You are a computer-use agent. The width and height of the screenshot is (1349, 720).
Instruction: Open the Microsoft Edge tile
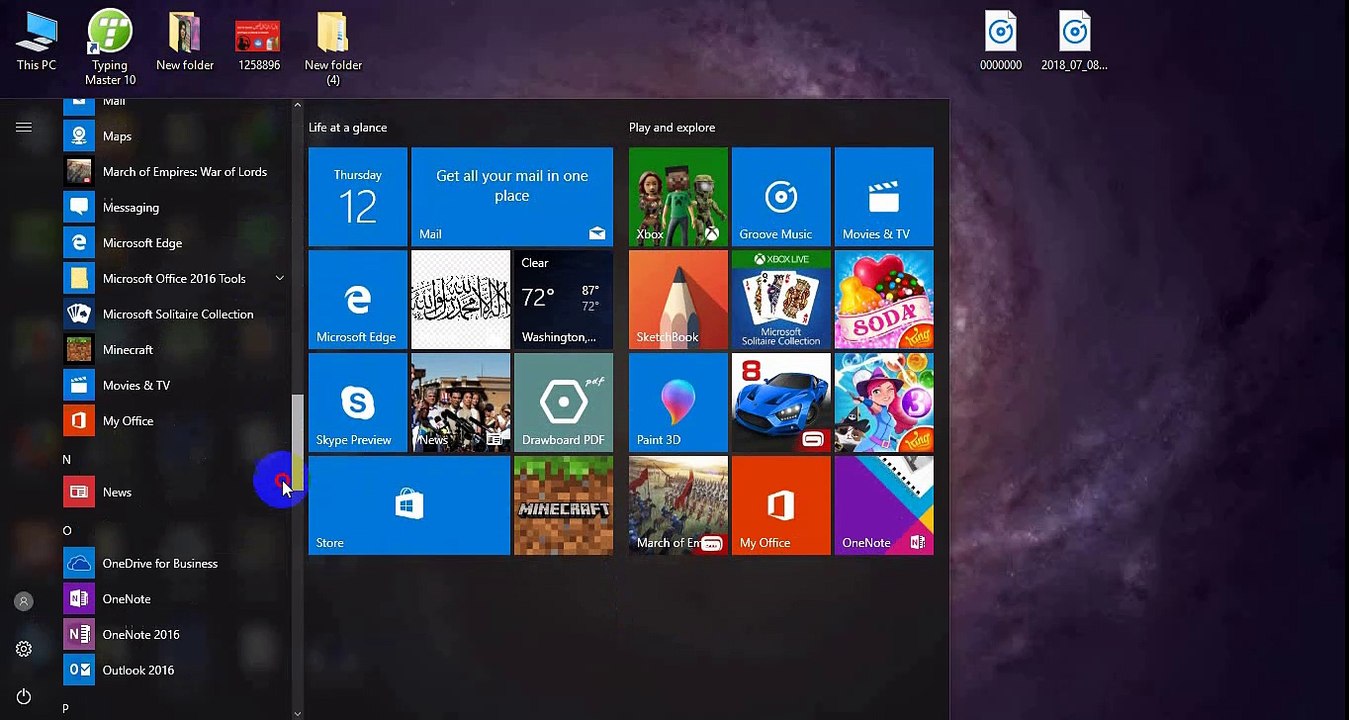(358, 300)
